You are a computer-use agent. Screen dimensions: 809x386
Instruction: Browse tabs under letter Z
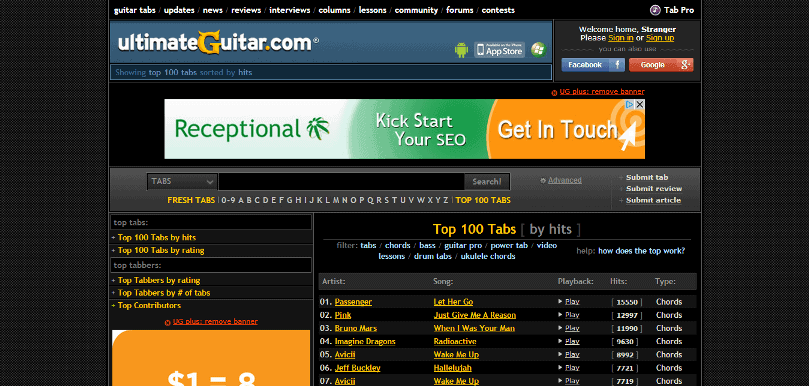(x=446, y=200)
